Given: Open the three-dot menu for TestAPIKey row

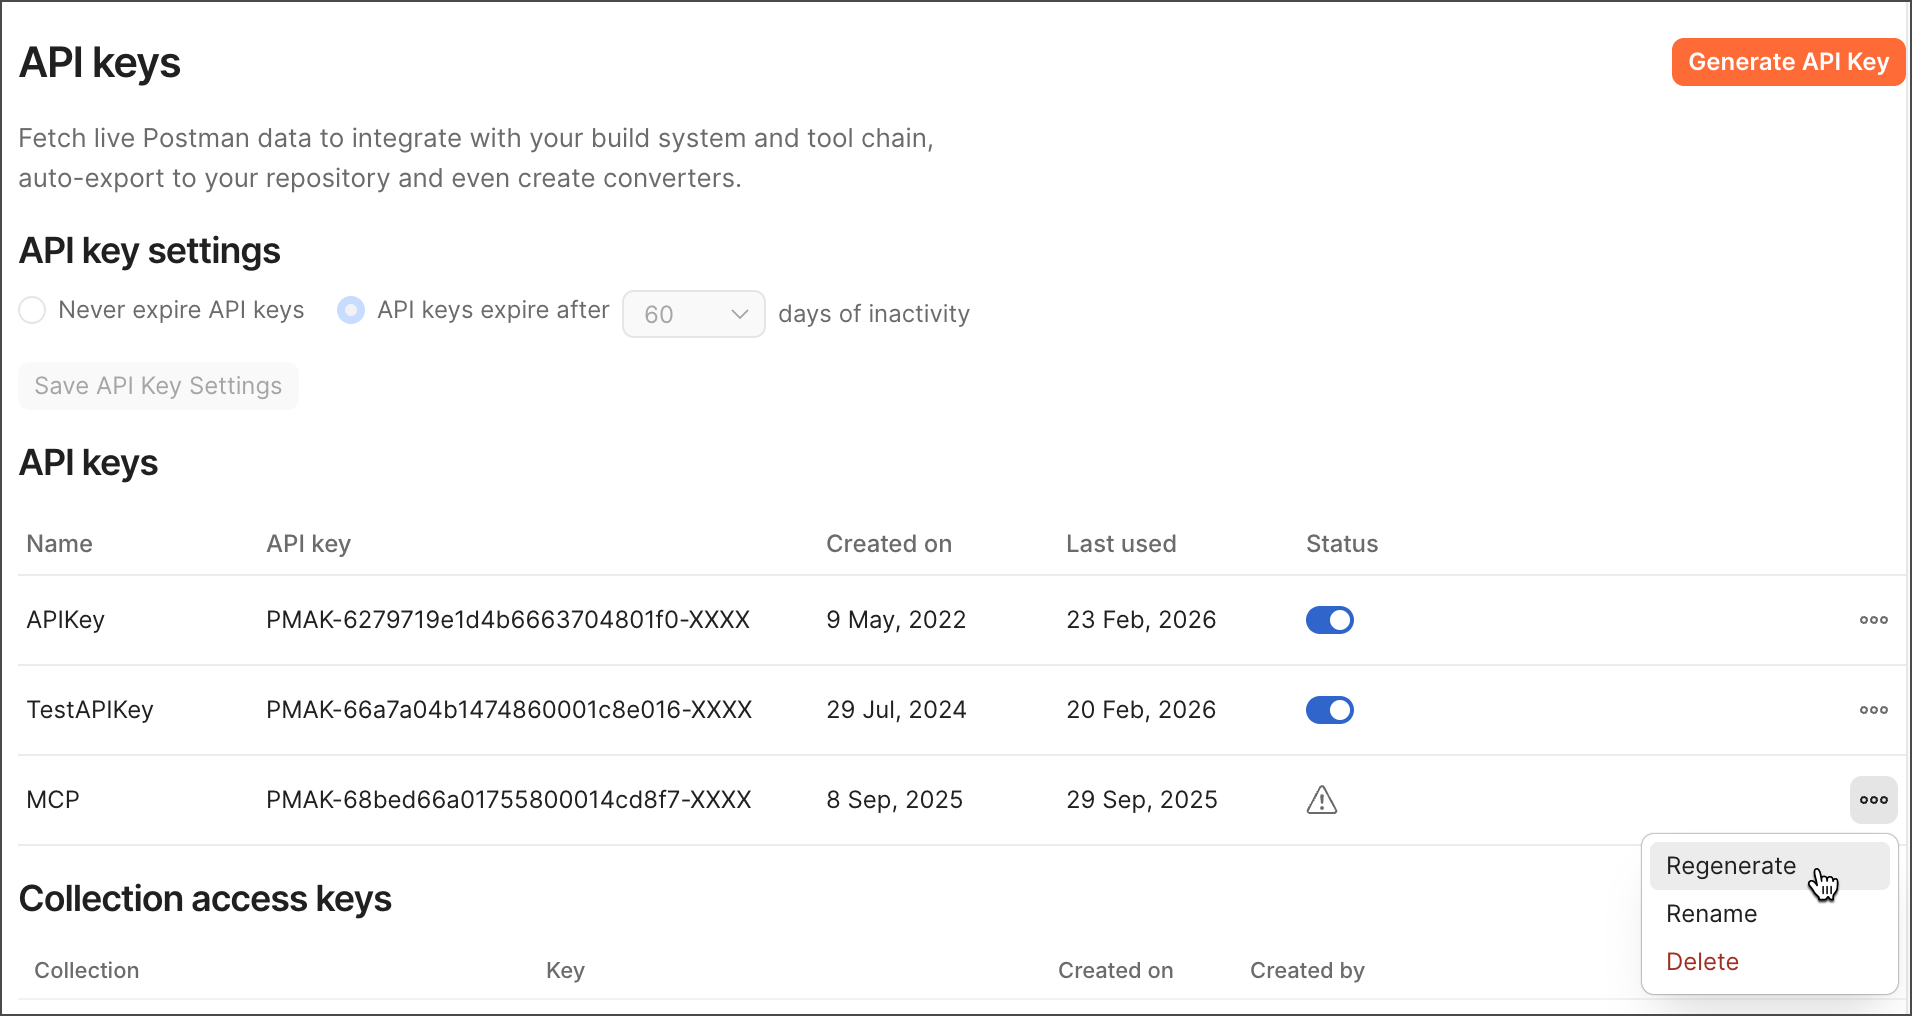Looking at the screenshot, I should 1873,710.
